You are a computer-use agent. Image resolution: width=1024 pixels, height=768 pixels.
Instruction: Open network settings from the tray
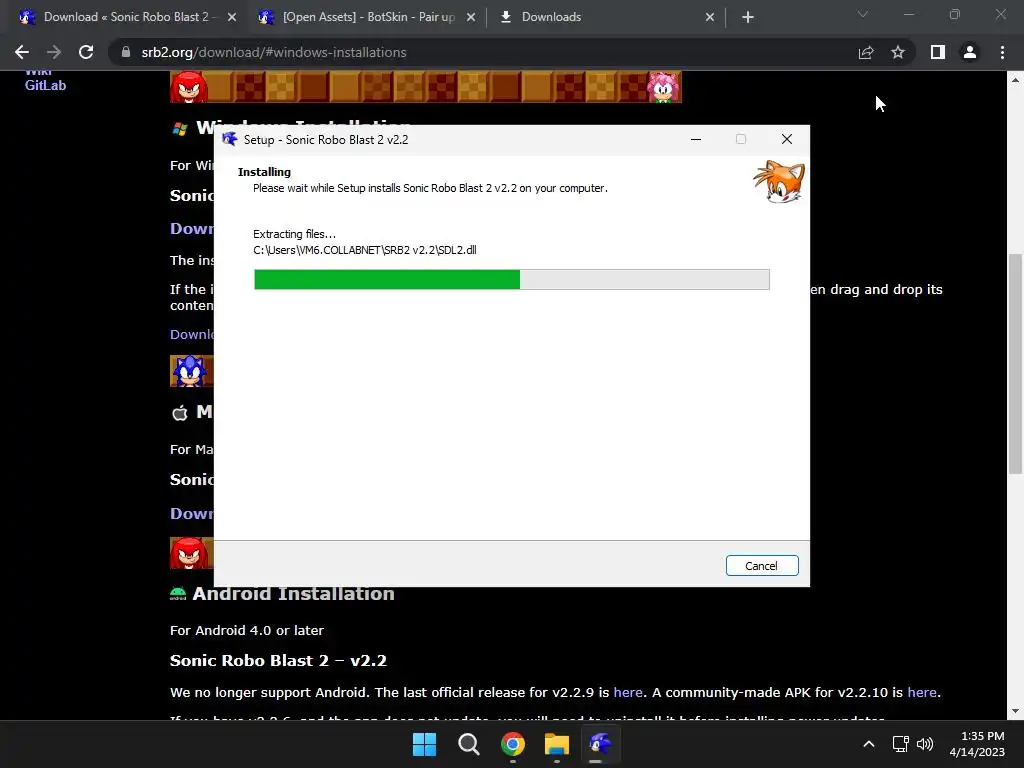pos(901,744)
